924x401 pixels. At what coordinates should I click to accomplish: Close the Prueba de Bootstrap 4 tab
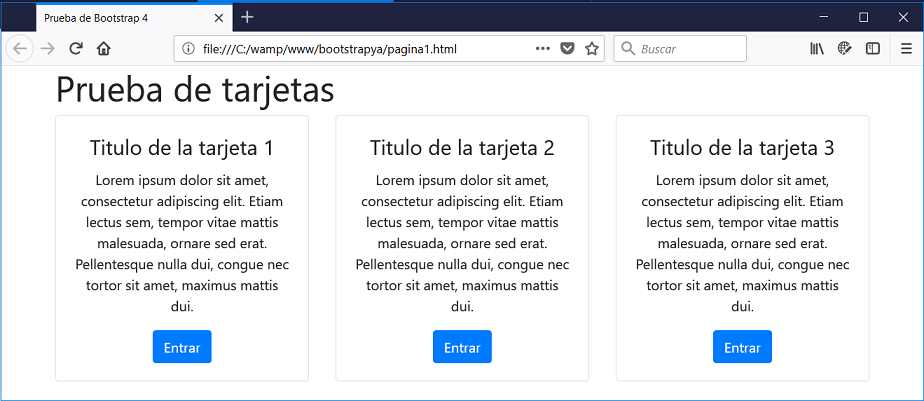219,18
